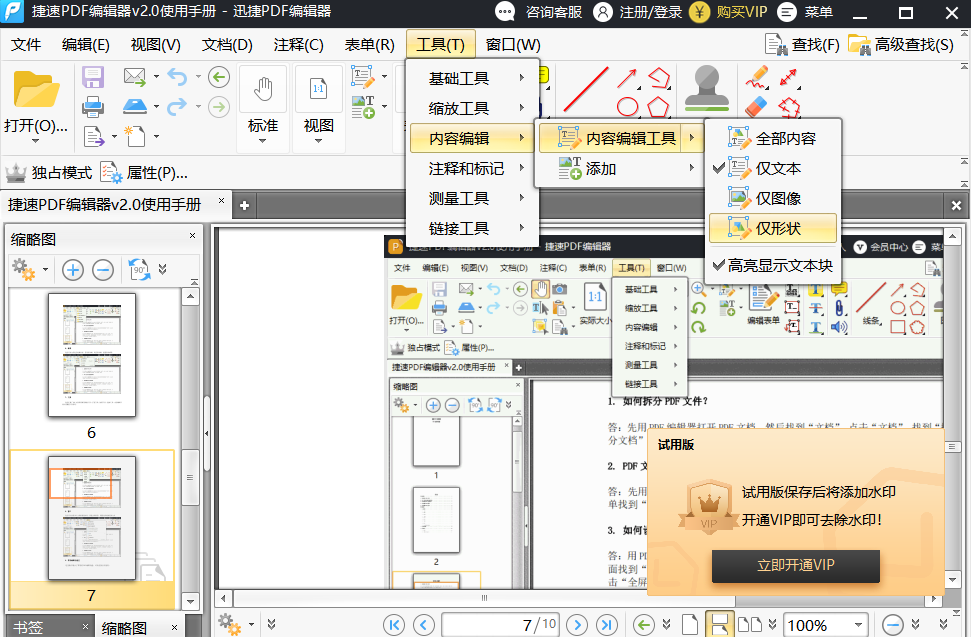Image resolution: width=971 pixels, height=637 pixels.
Task: Open 高级查找(S) advanced search
Action: (x=901, y=45)
